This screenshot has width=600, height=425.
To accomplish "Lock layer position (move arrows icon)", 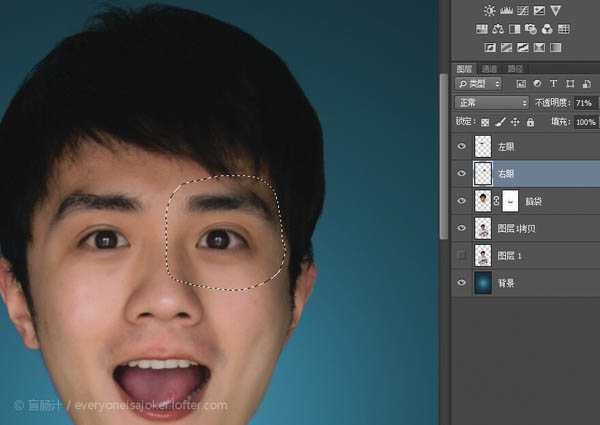I will tap(515, 122).
